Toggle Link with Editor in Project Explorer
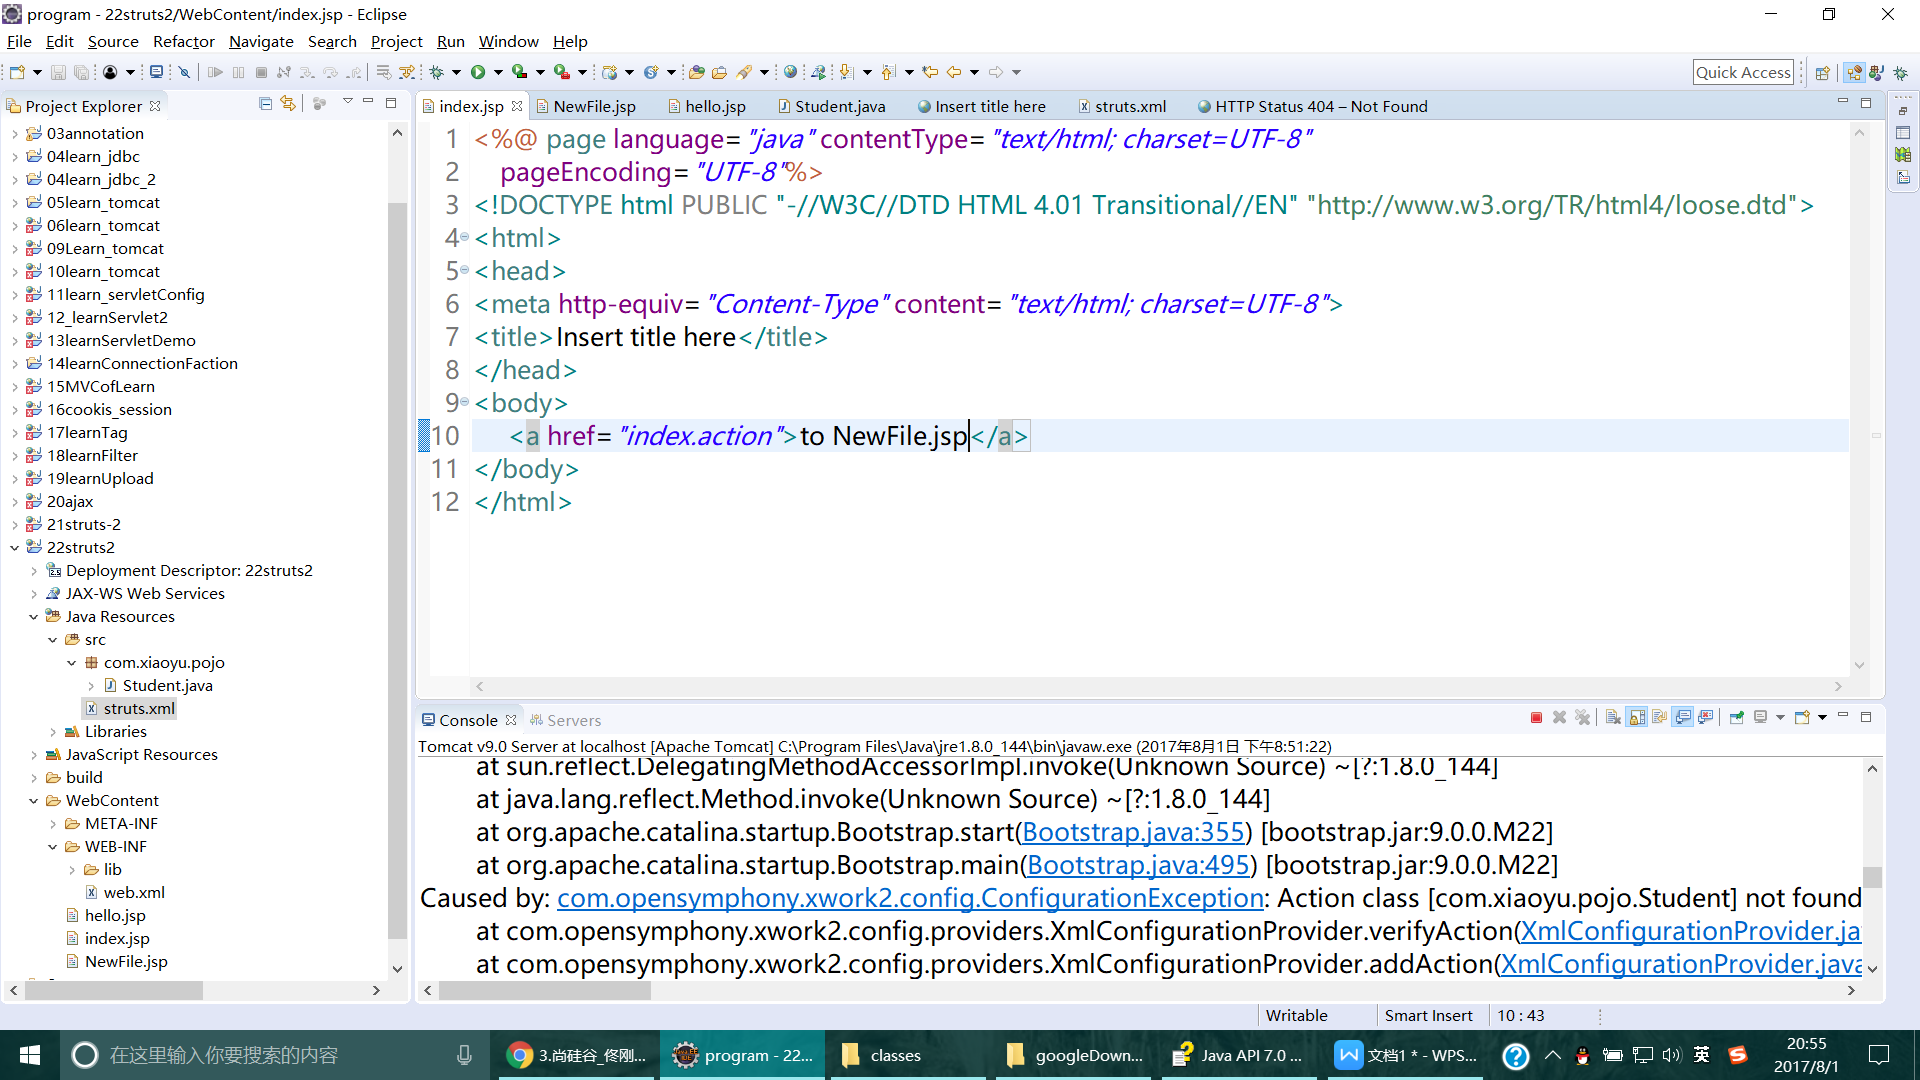Viewport: 1920px width, 1080px height. 288,104
